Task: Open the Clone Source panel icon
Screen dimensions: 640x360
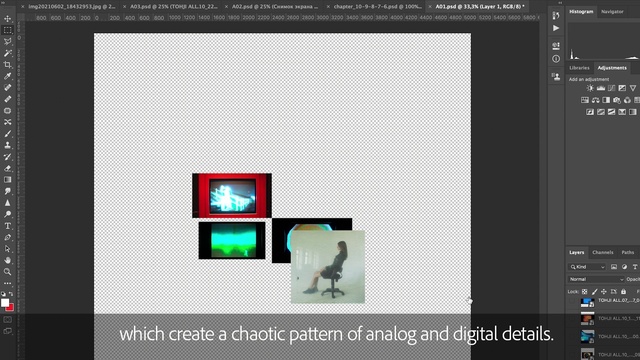Action: tap(556, 76)
